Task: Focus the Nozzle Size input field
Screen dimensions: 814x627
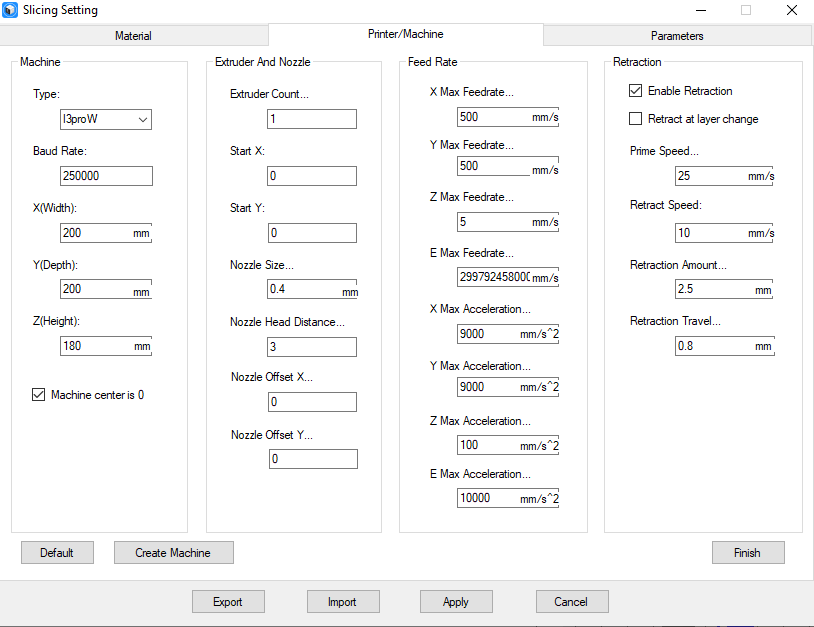Action: (304, 289)
